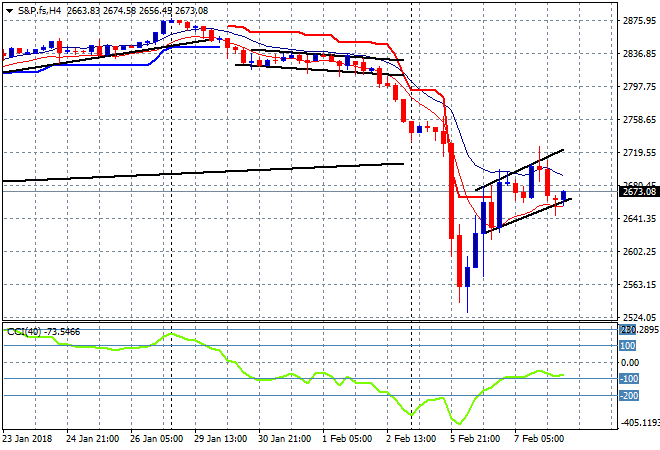Click the 29 Jan 13:00 time label
The width and height of the screenshot is (660, 450).
pyautogui.click(x=221, y=439)
